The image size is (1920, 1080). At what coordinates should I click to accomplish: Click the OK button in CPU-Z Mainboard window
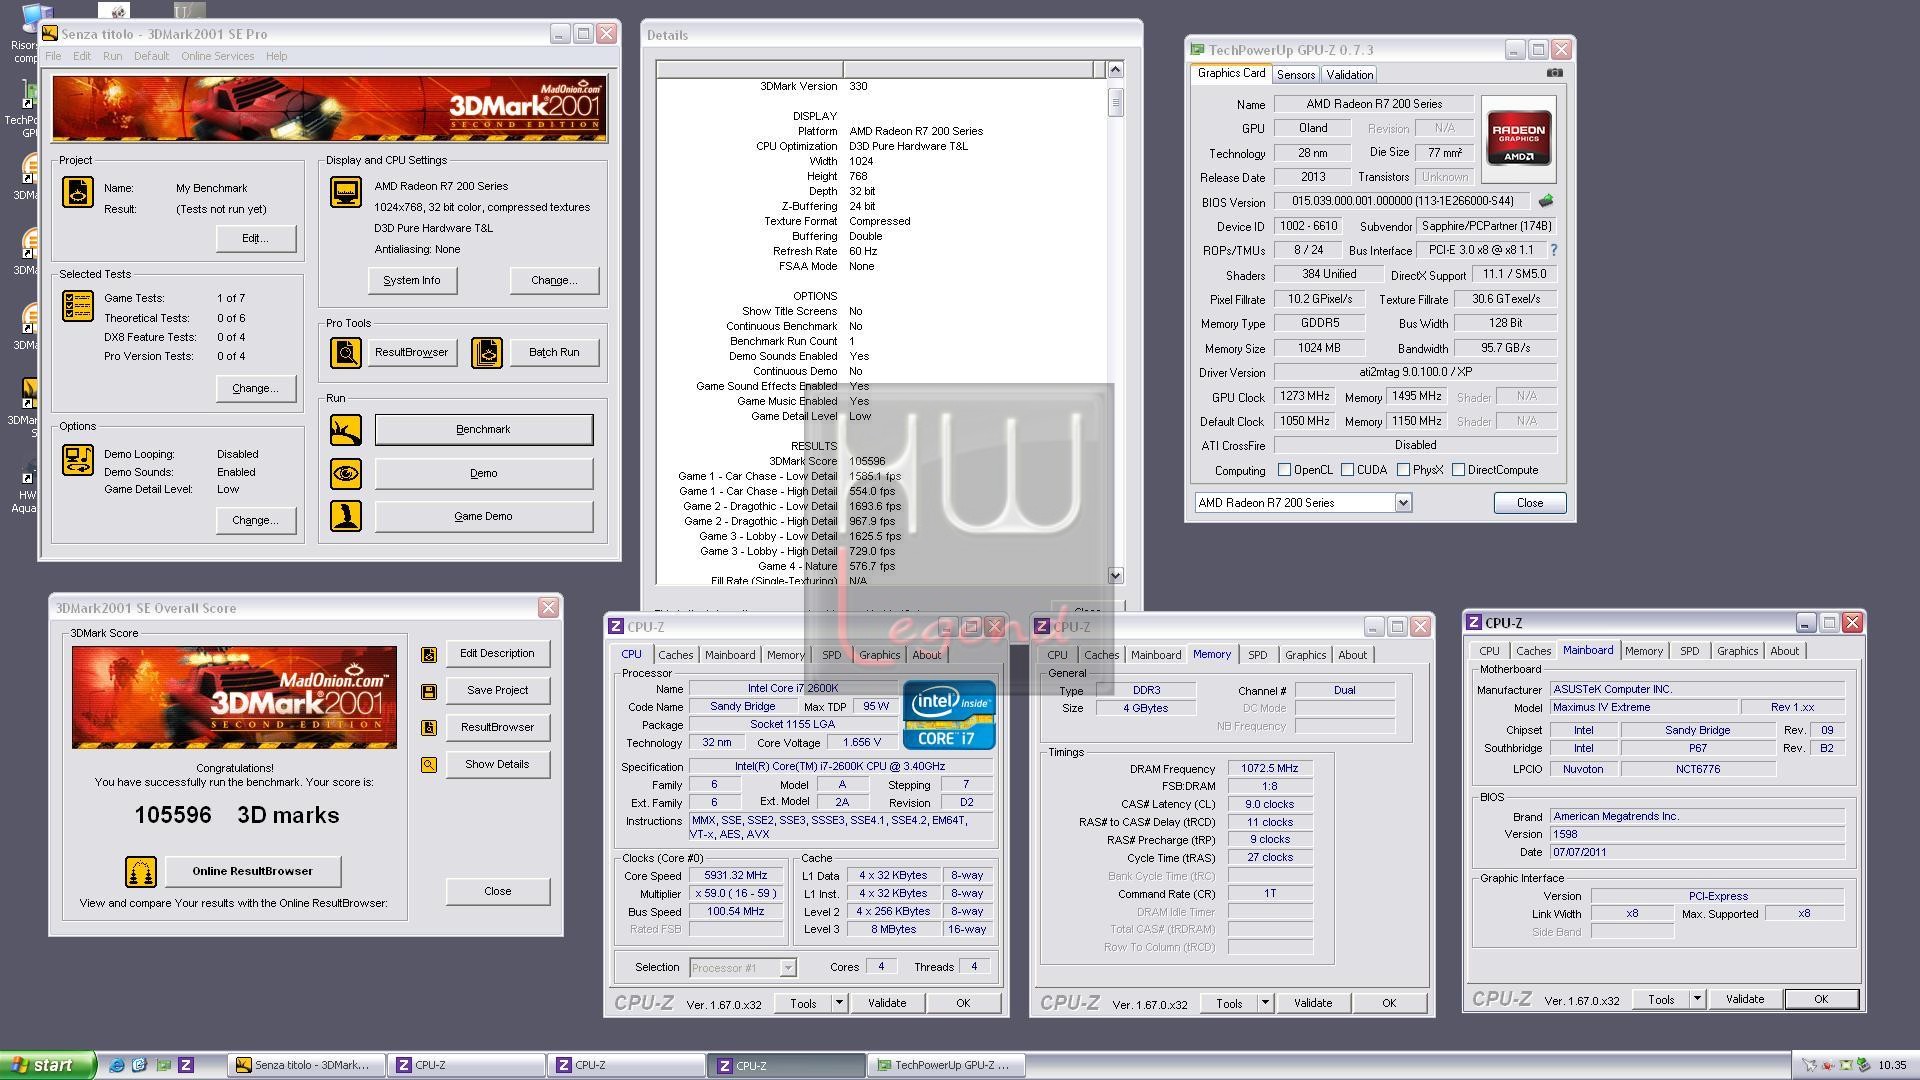click(1821, 999)
